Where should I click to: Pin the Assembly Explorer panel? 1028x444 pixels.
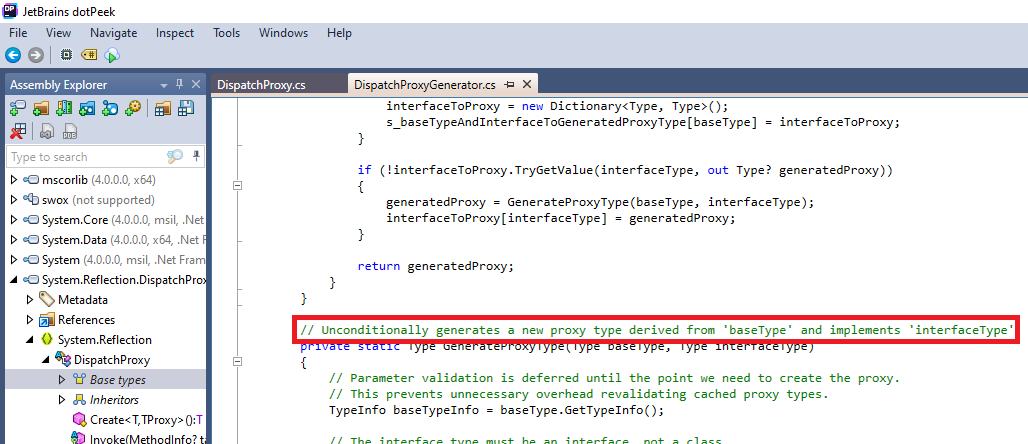click(x=180, y=85)
